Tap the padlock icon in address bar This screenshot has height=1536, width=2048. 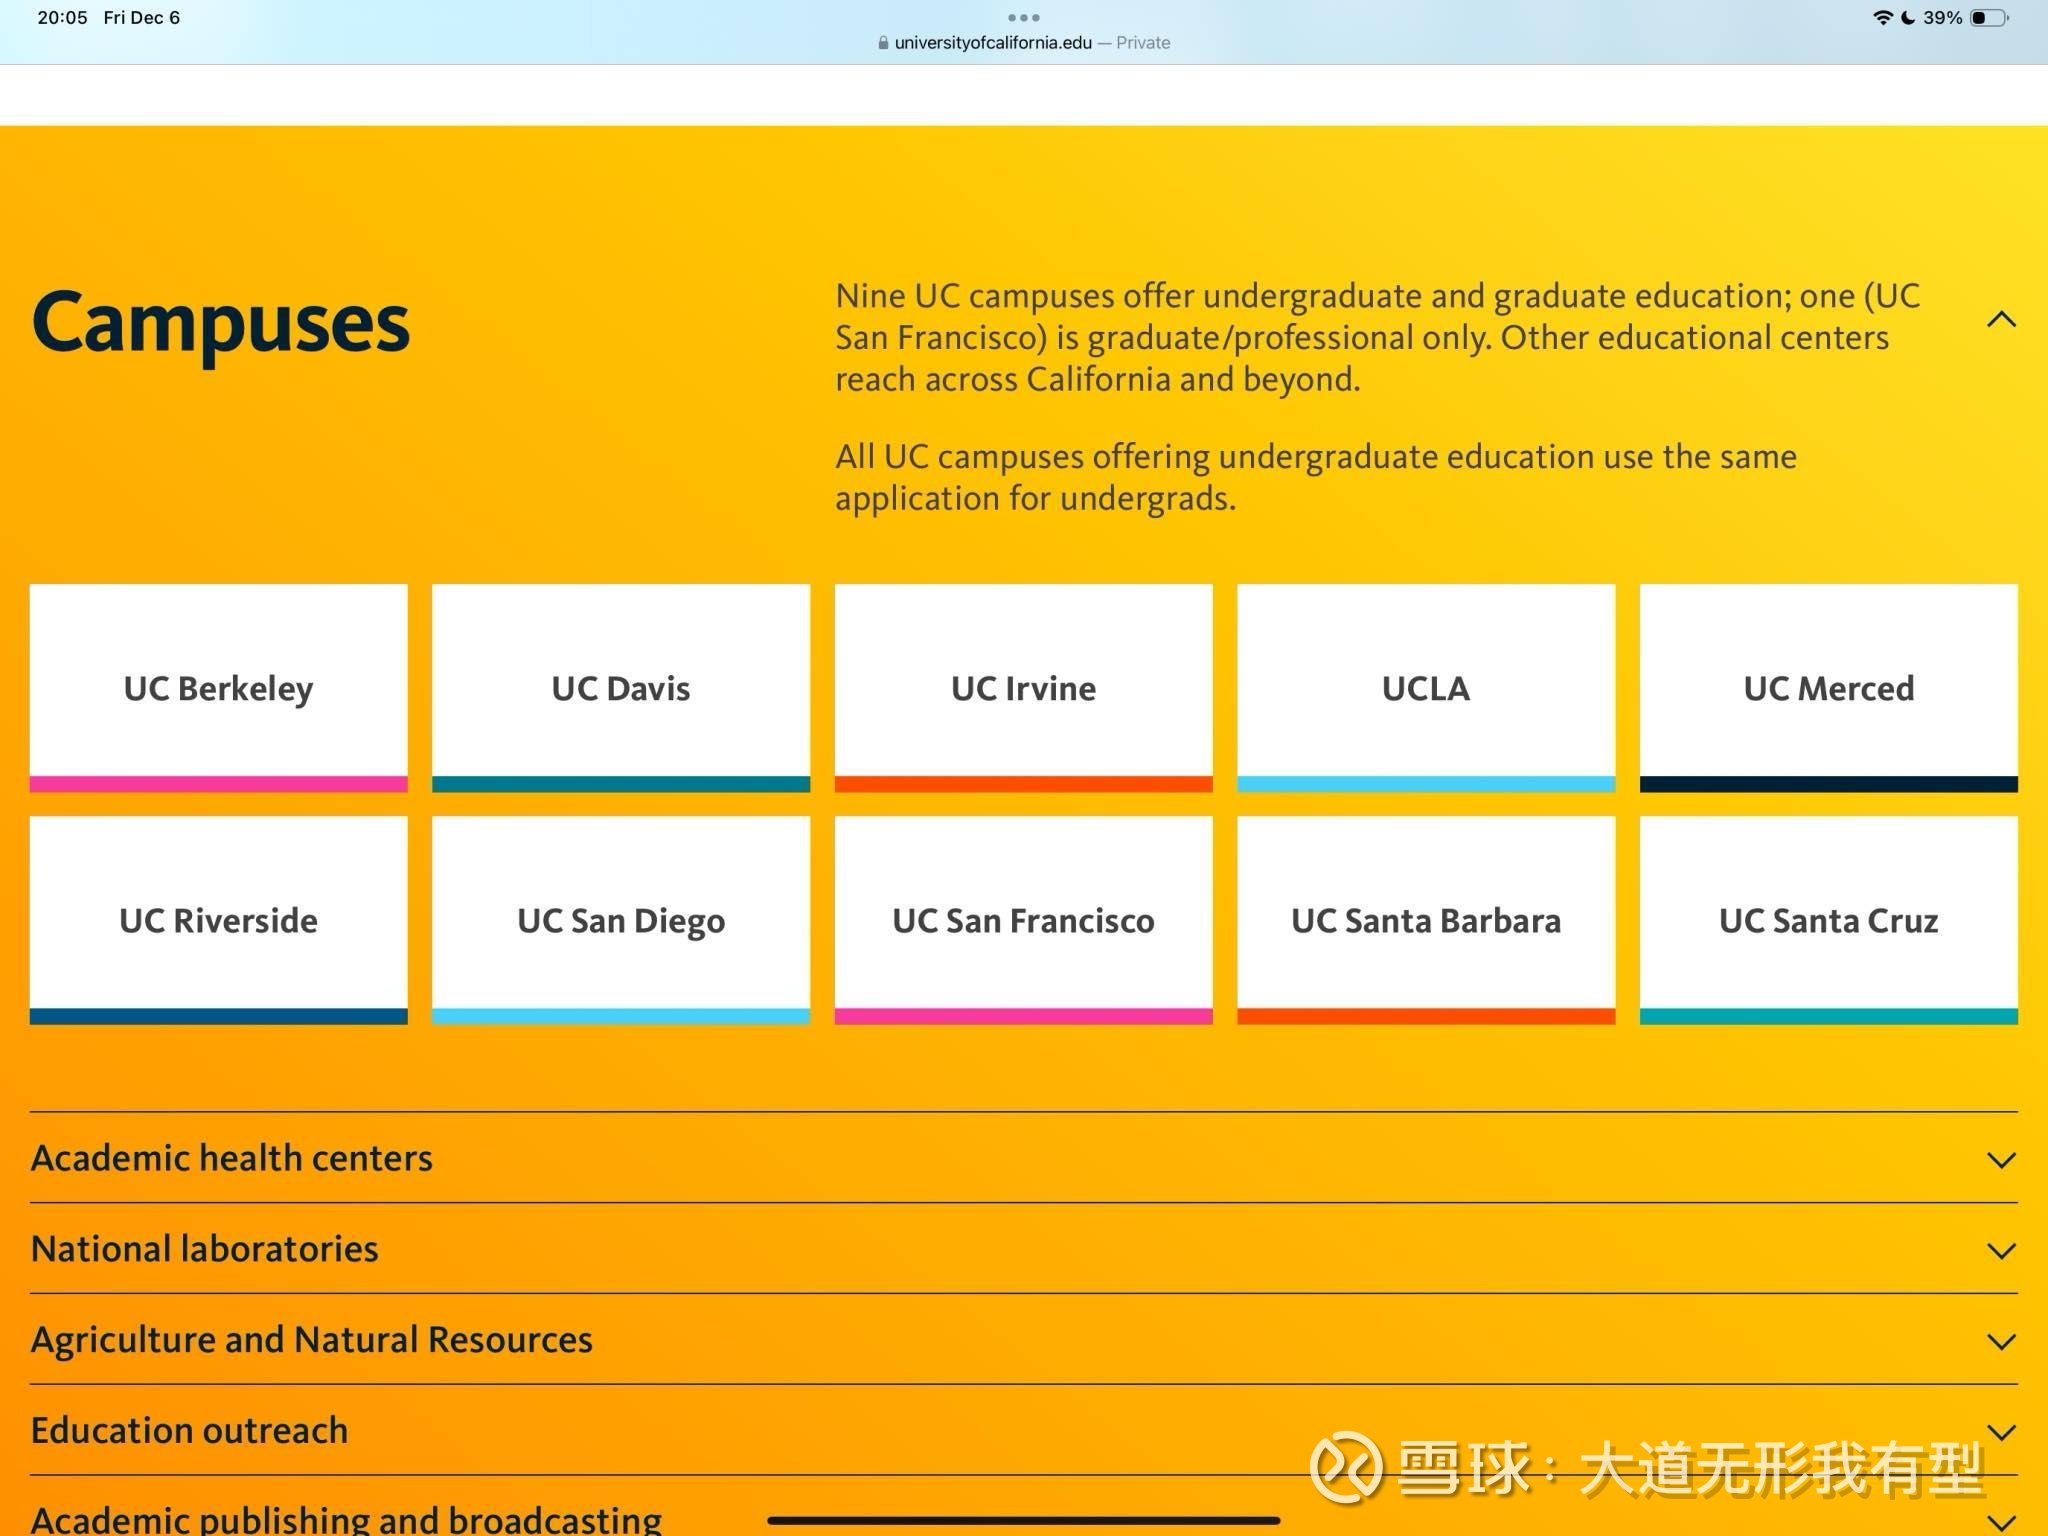coord(883,43)
